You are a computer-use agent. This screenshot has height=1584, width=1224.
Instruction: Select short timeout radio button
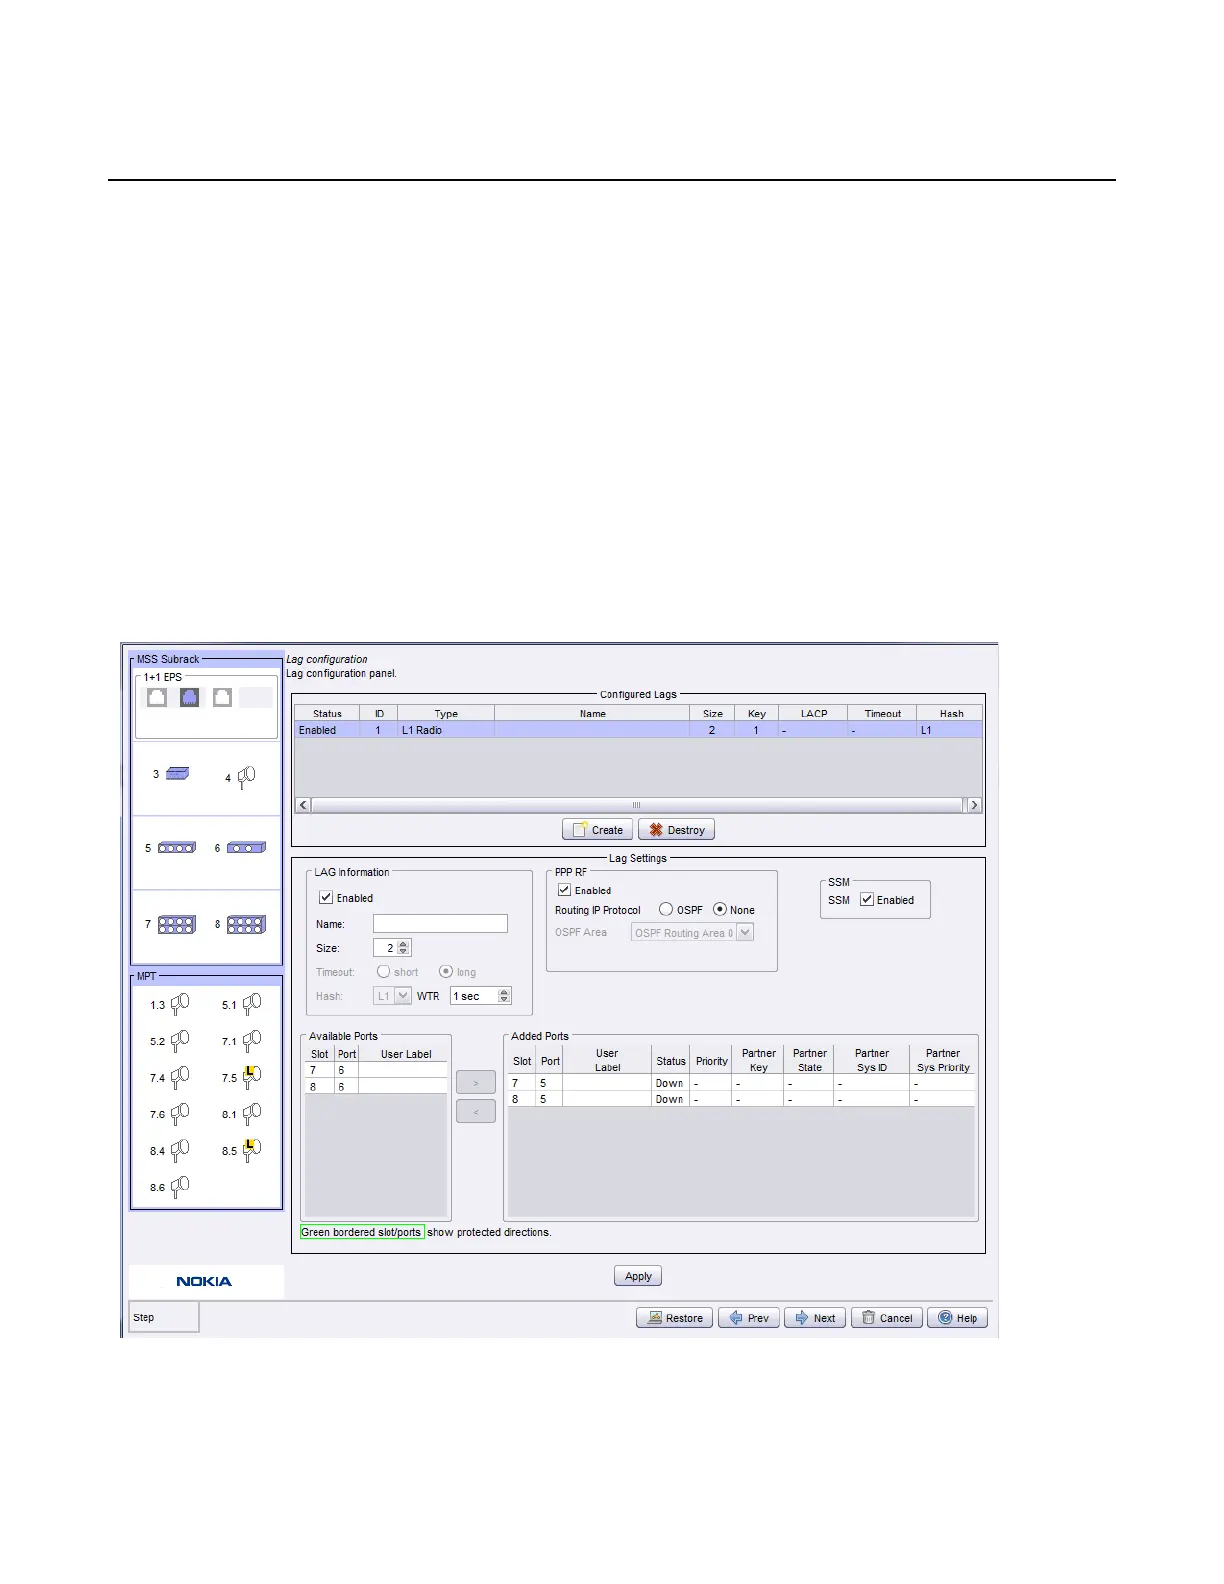tap(383, 971)
